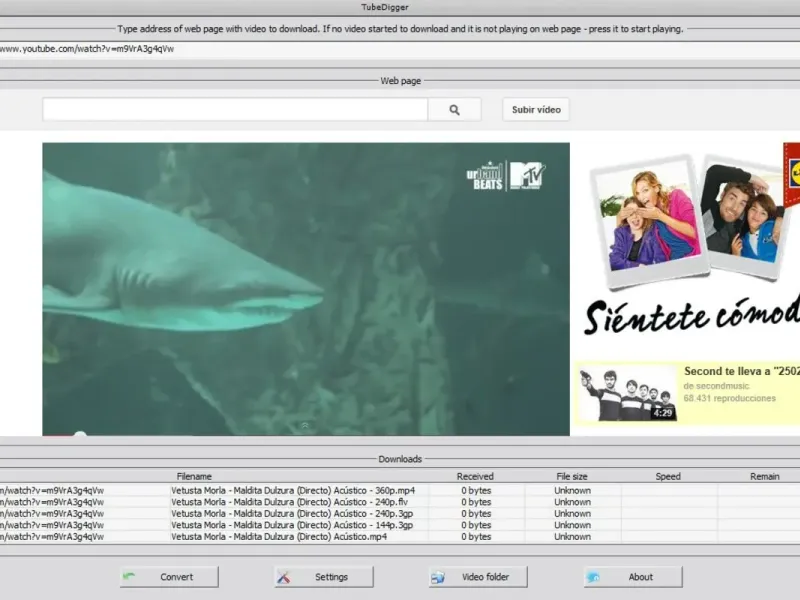The image size is (800, 600).
Task: Focus the YouTube search text box
Action: (x=235, y=110)
